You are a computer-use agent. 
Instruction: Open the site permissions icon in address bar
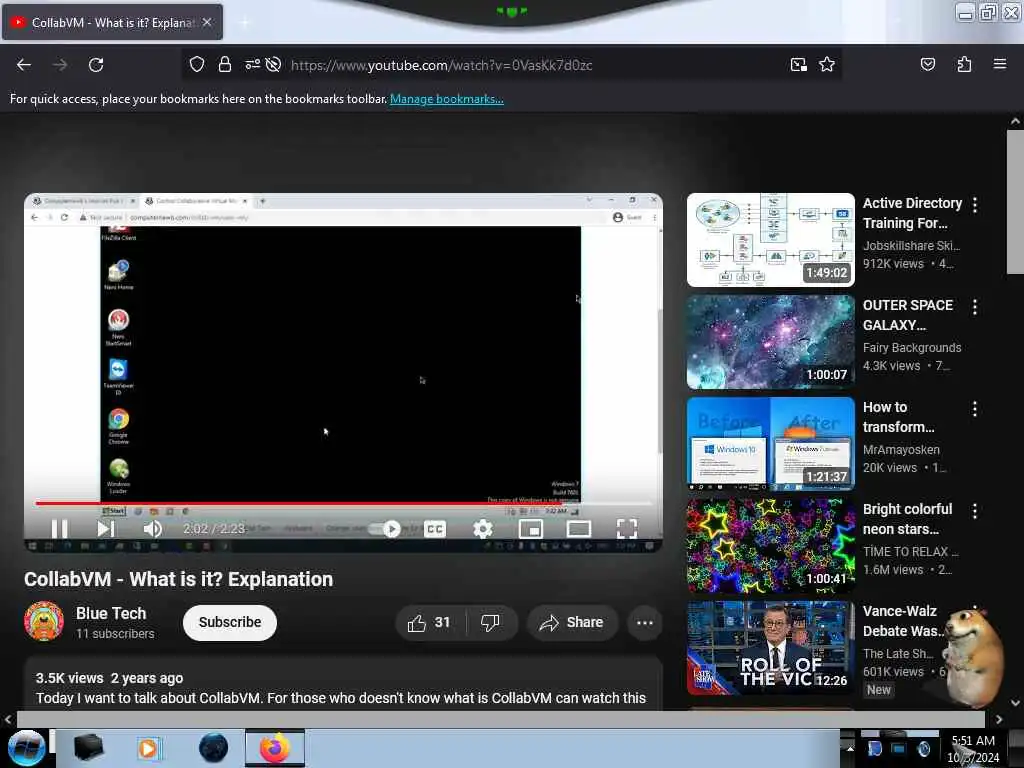pos(252,64)
